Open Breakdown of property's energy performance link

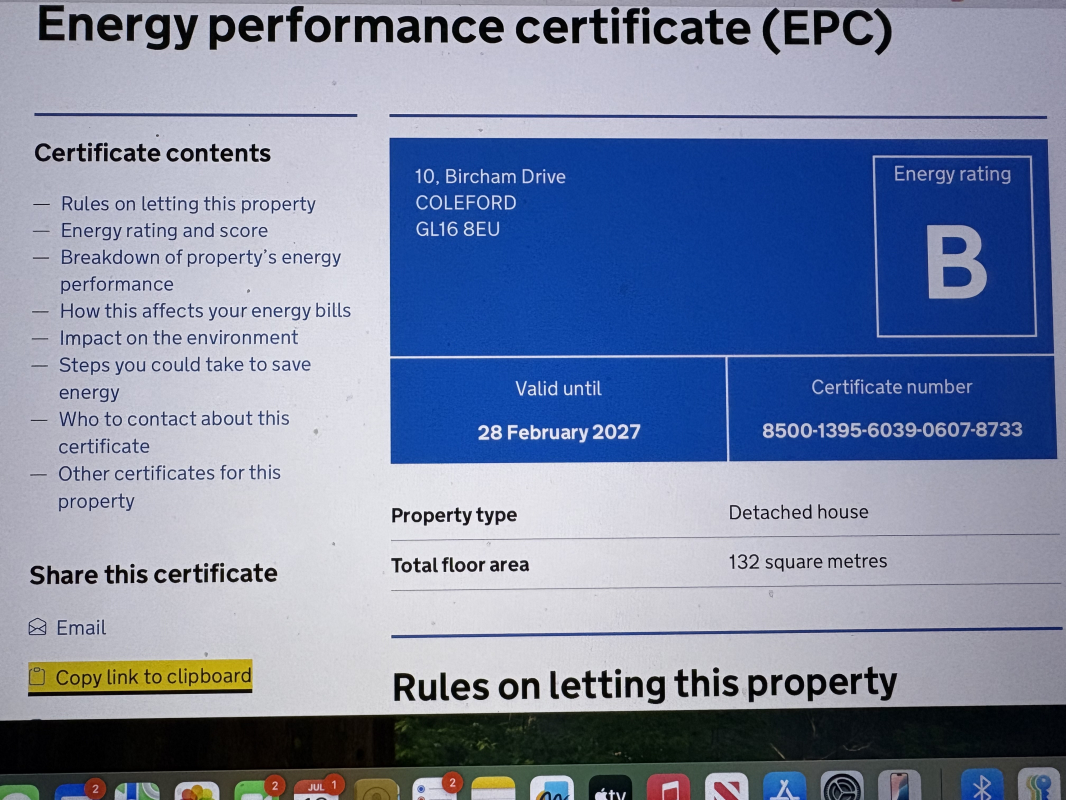click(x=200, y=258)
